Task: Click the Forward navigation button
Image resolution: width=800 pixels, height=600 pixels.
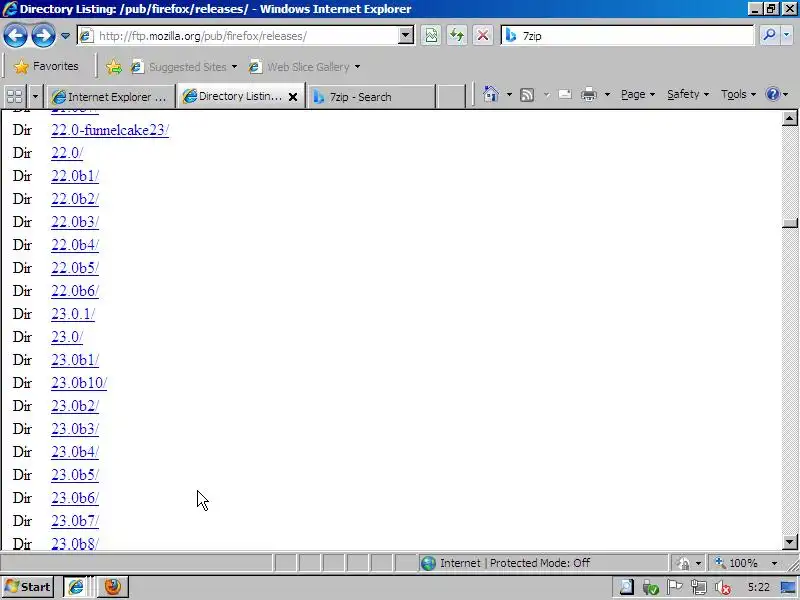Action: 43,36
